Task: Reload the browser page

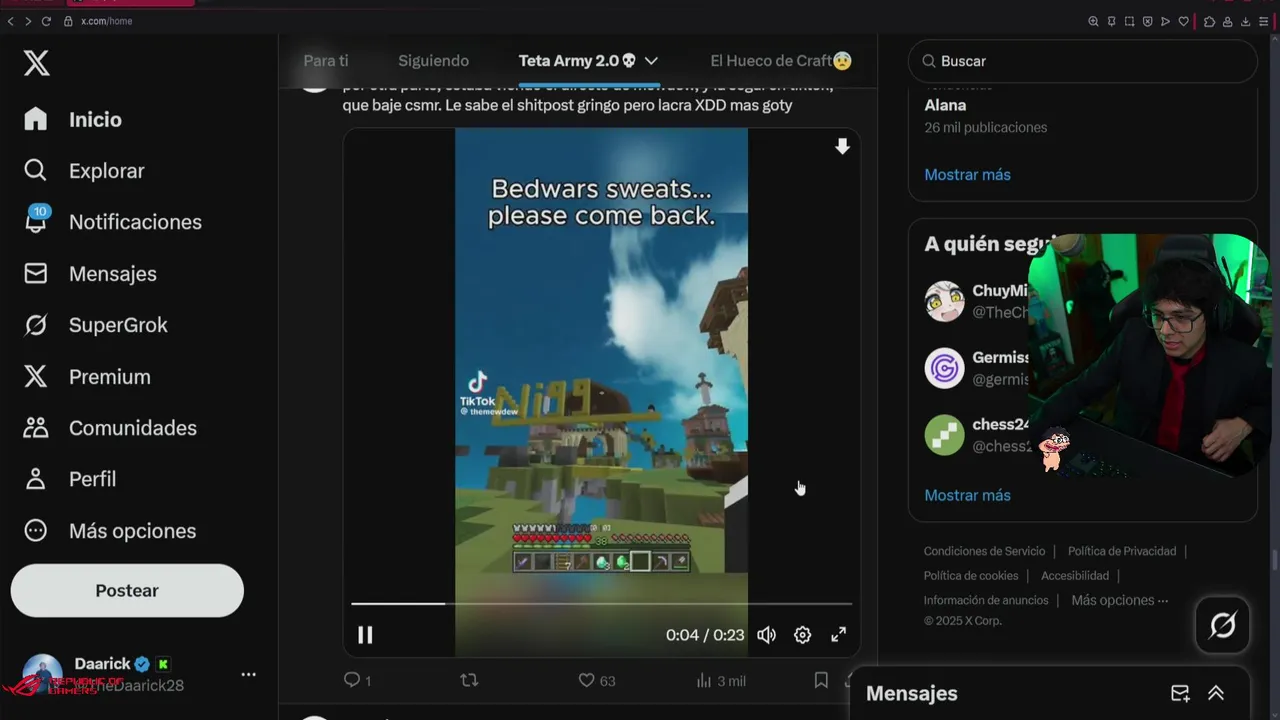Action: coord(46,21)
